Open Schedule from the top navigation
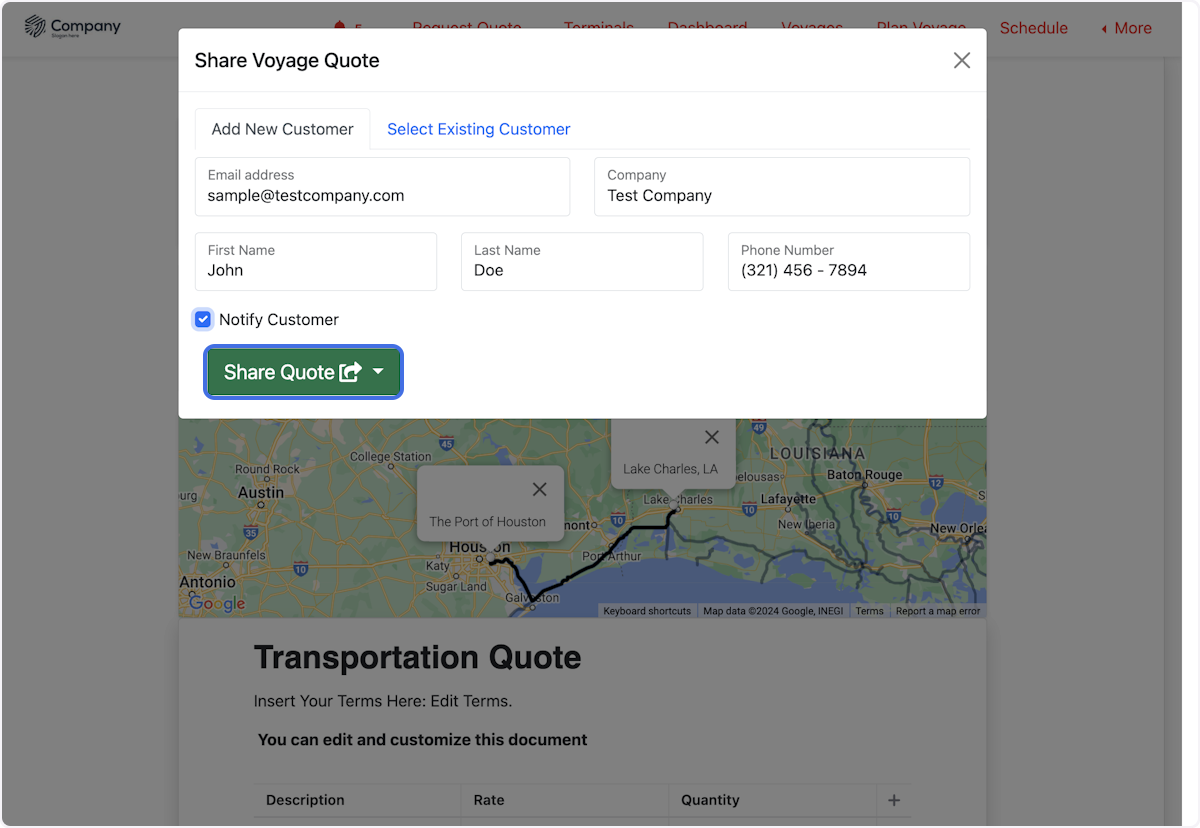The image size is (1200, 828). (x=1033, y=28)
